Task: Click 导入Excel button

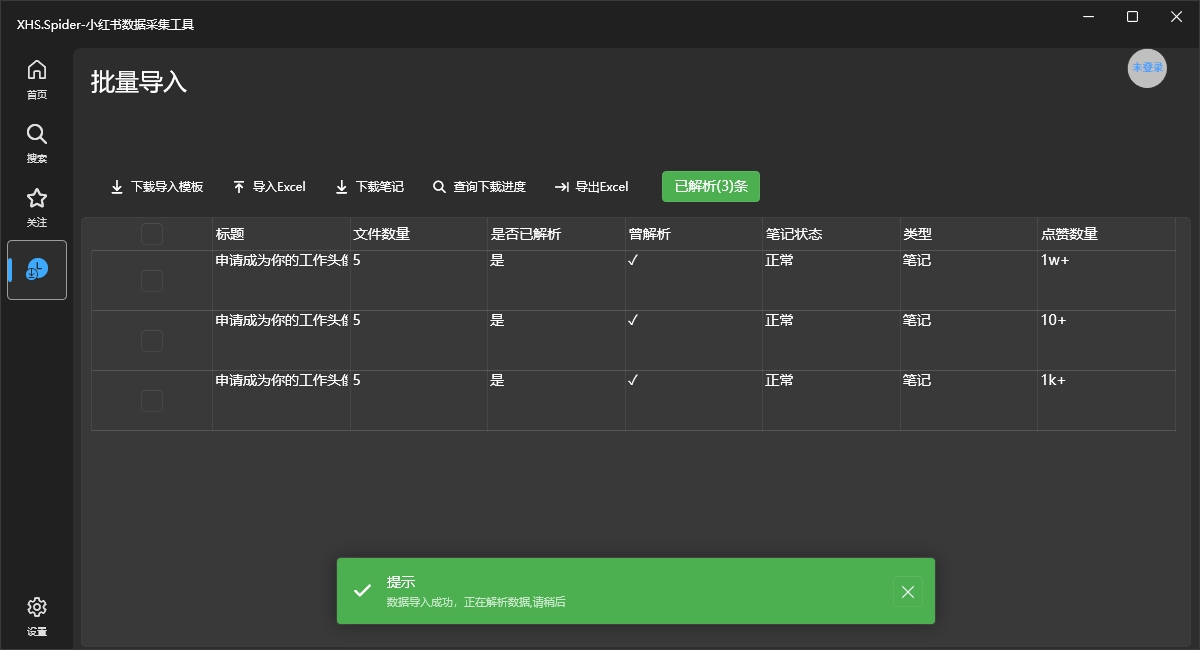Action: point(269,187)
